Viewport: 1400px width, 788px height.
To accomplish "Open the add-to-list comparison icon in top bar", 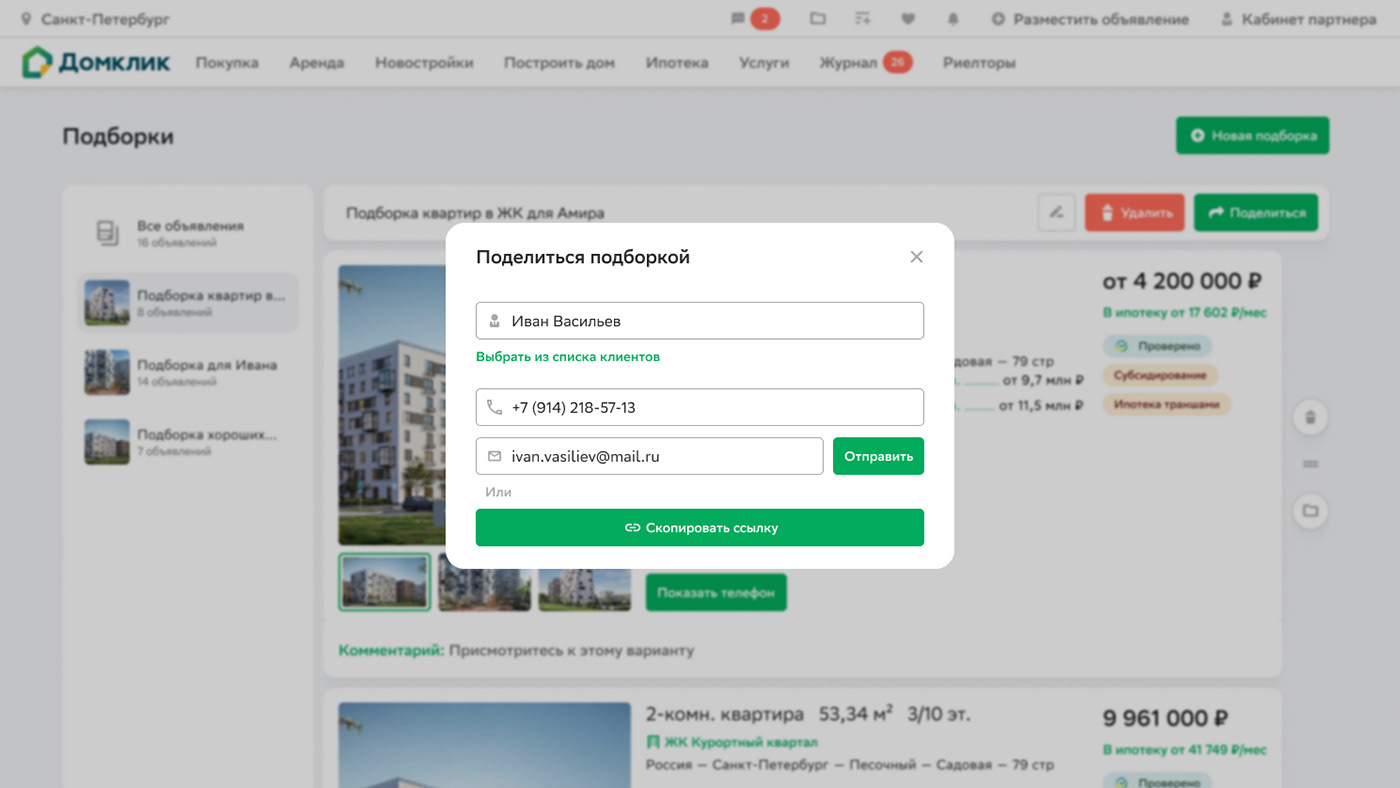I will pos(861,18).
